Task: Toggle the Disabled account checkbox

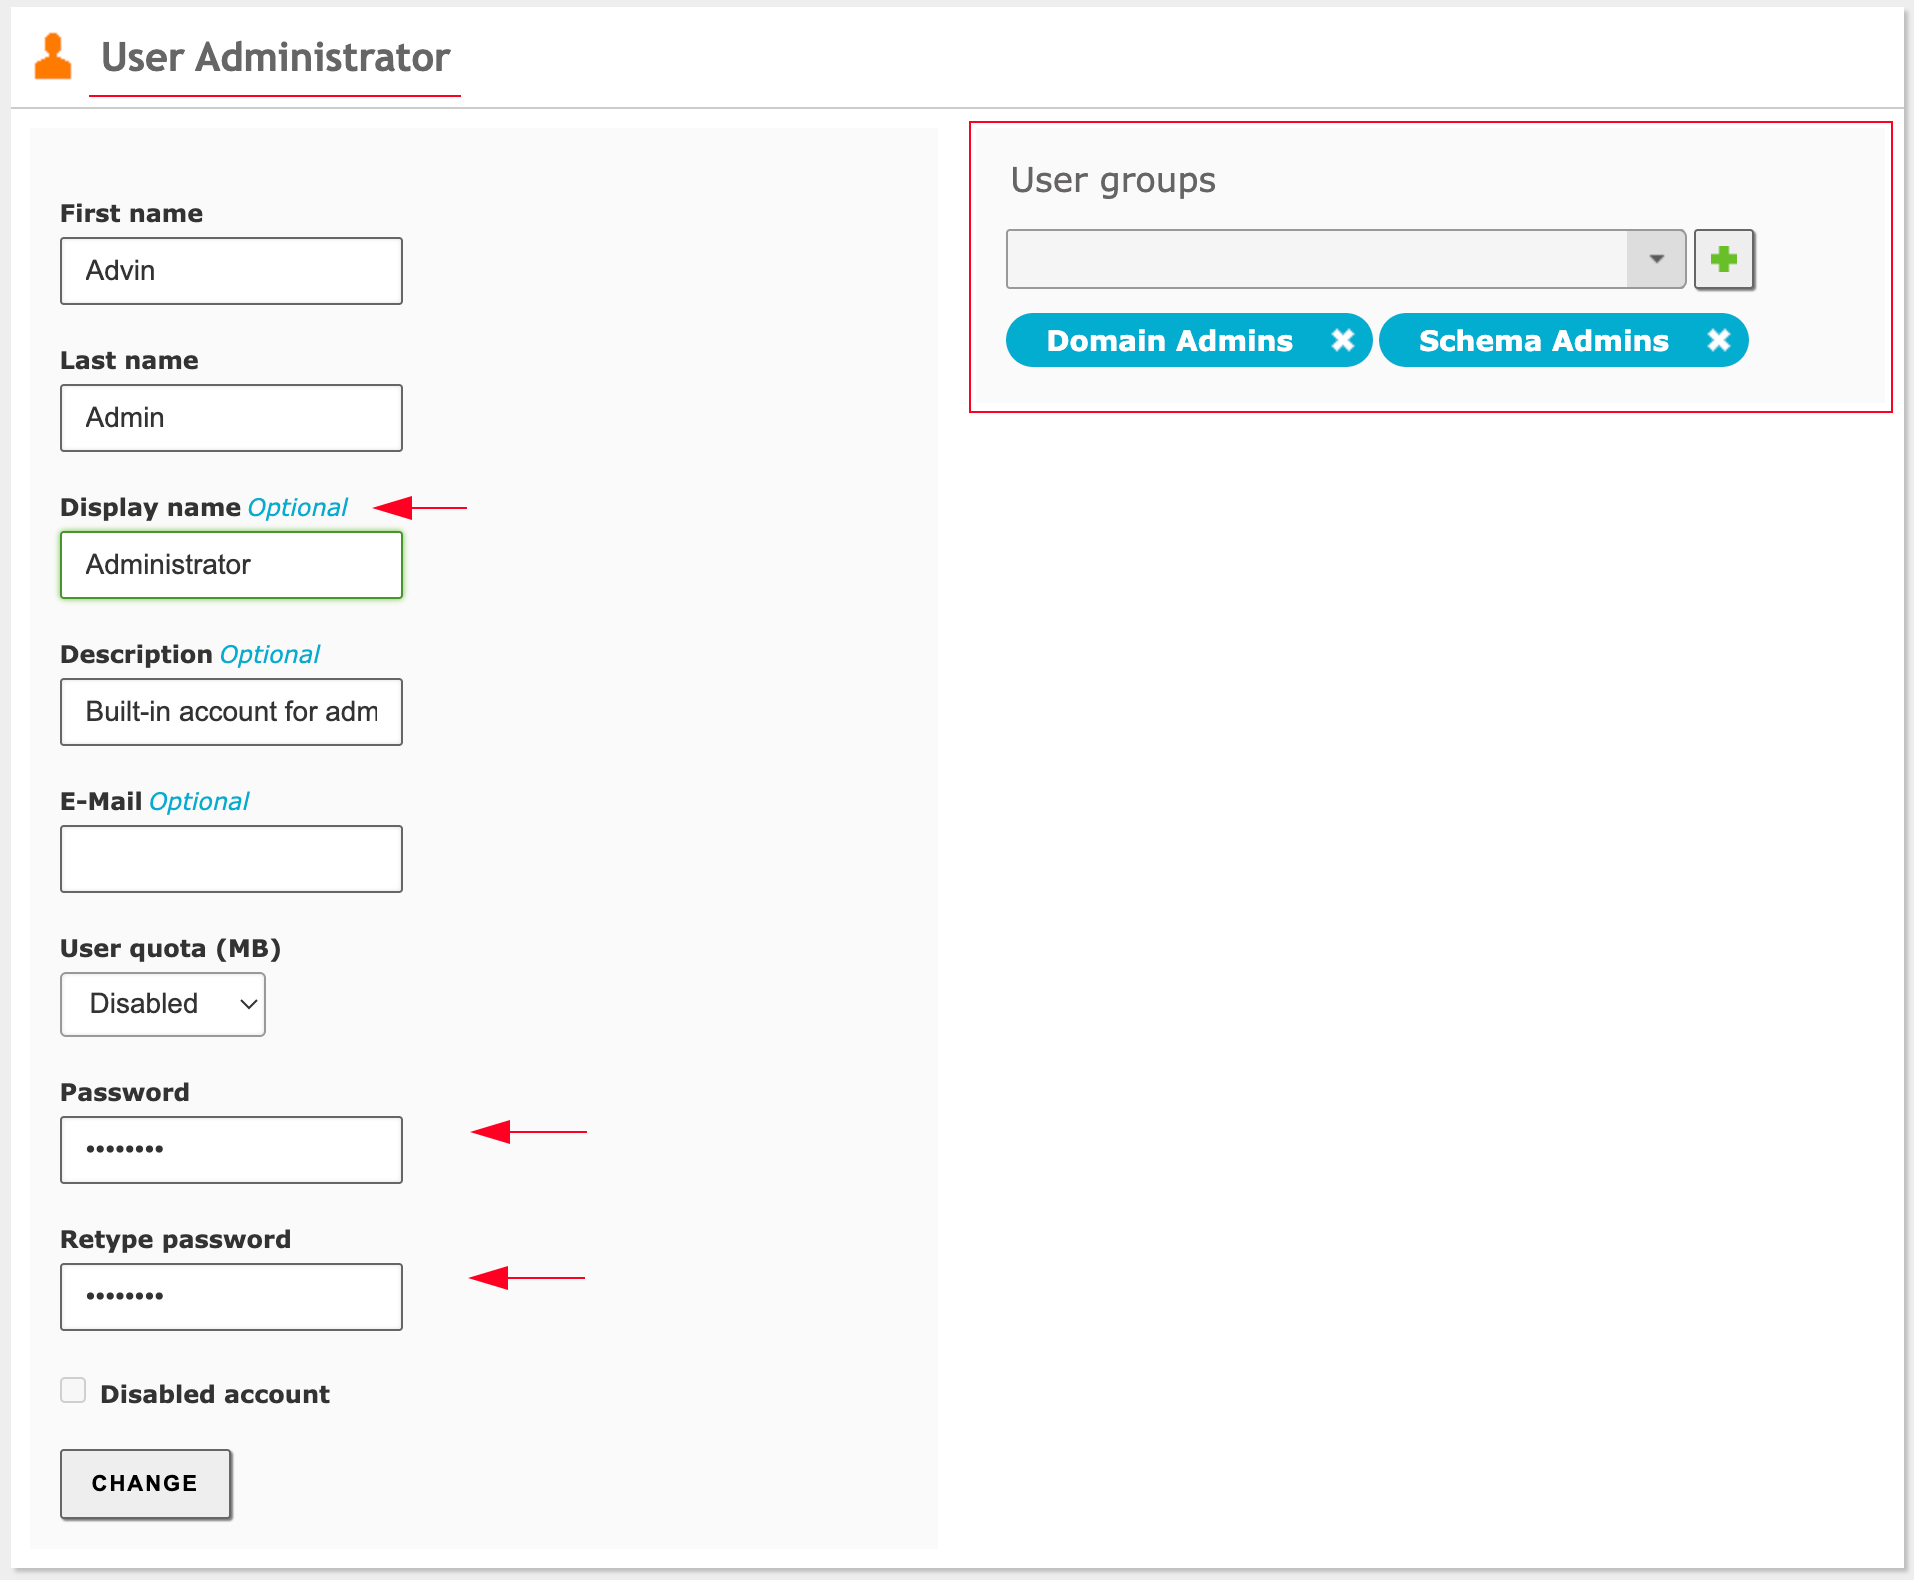Action: (73, 1391)
